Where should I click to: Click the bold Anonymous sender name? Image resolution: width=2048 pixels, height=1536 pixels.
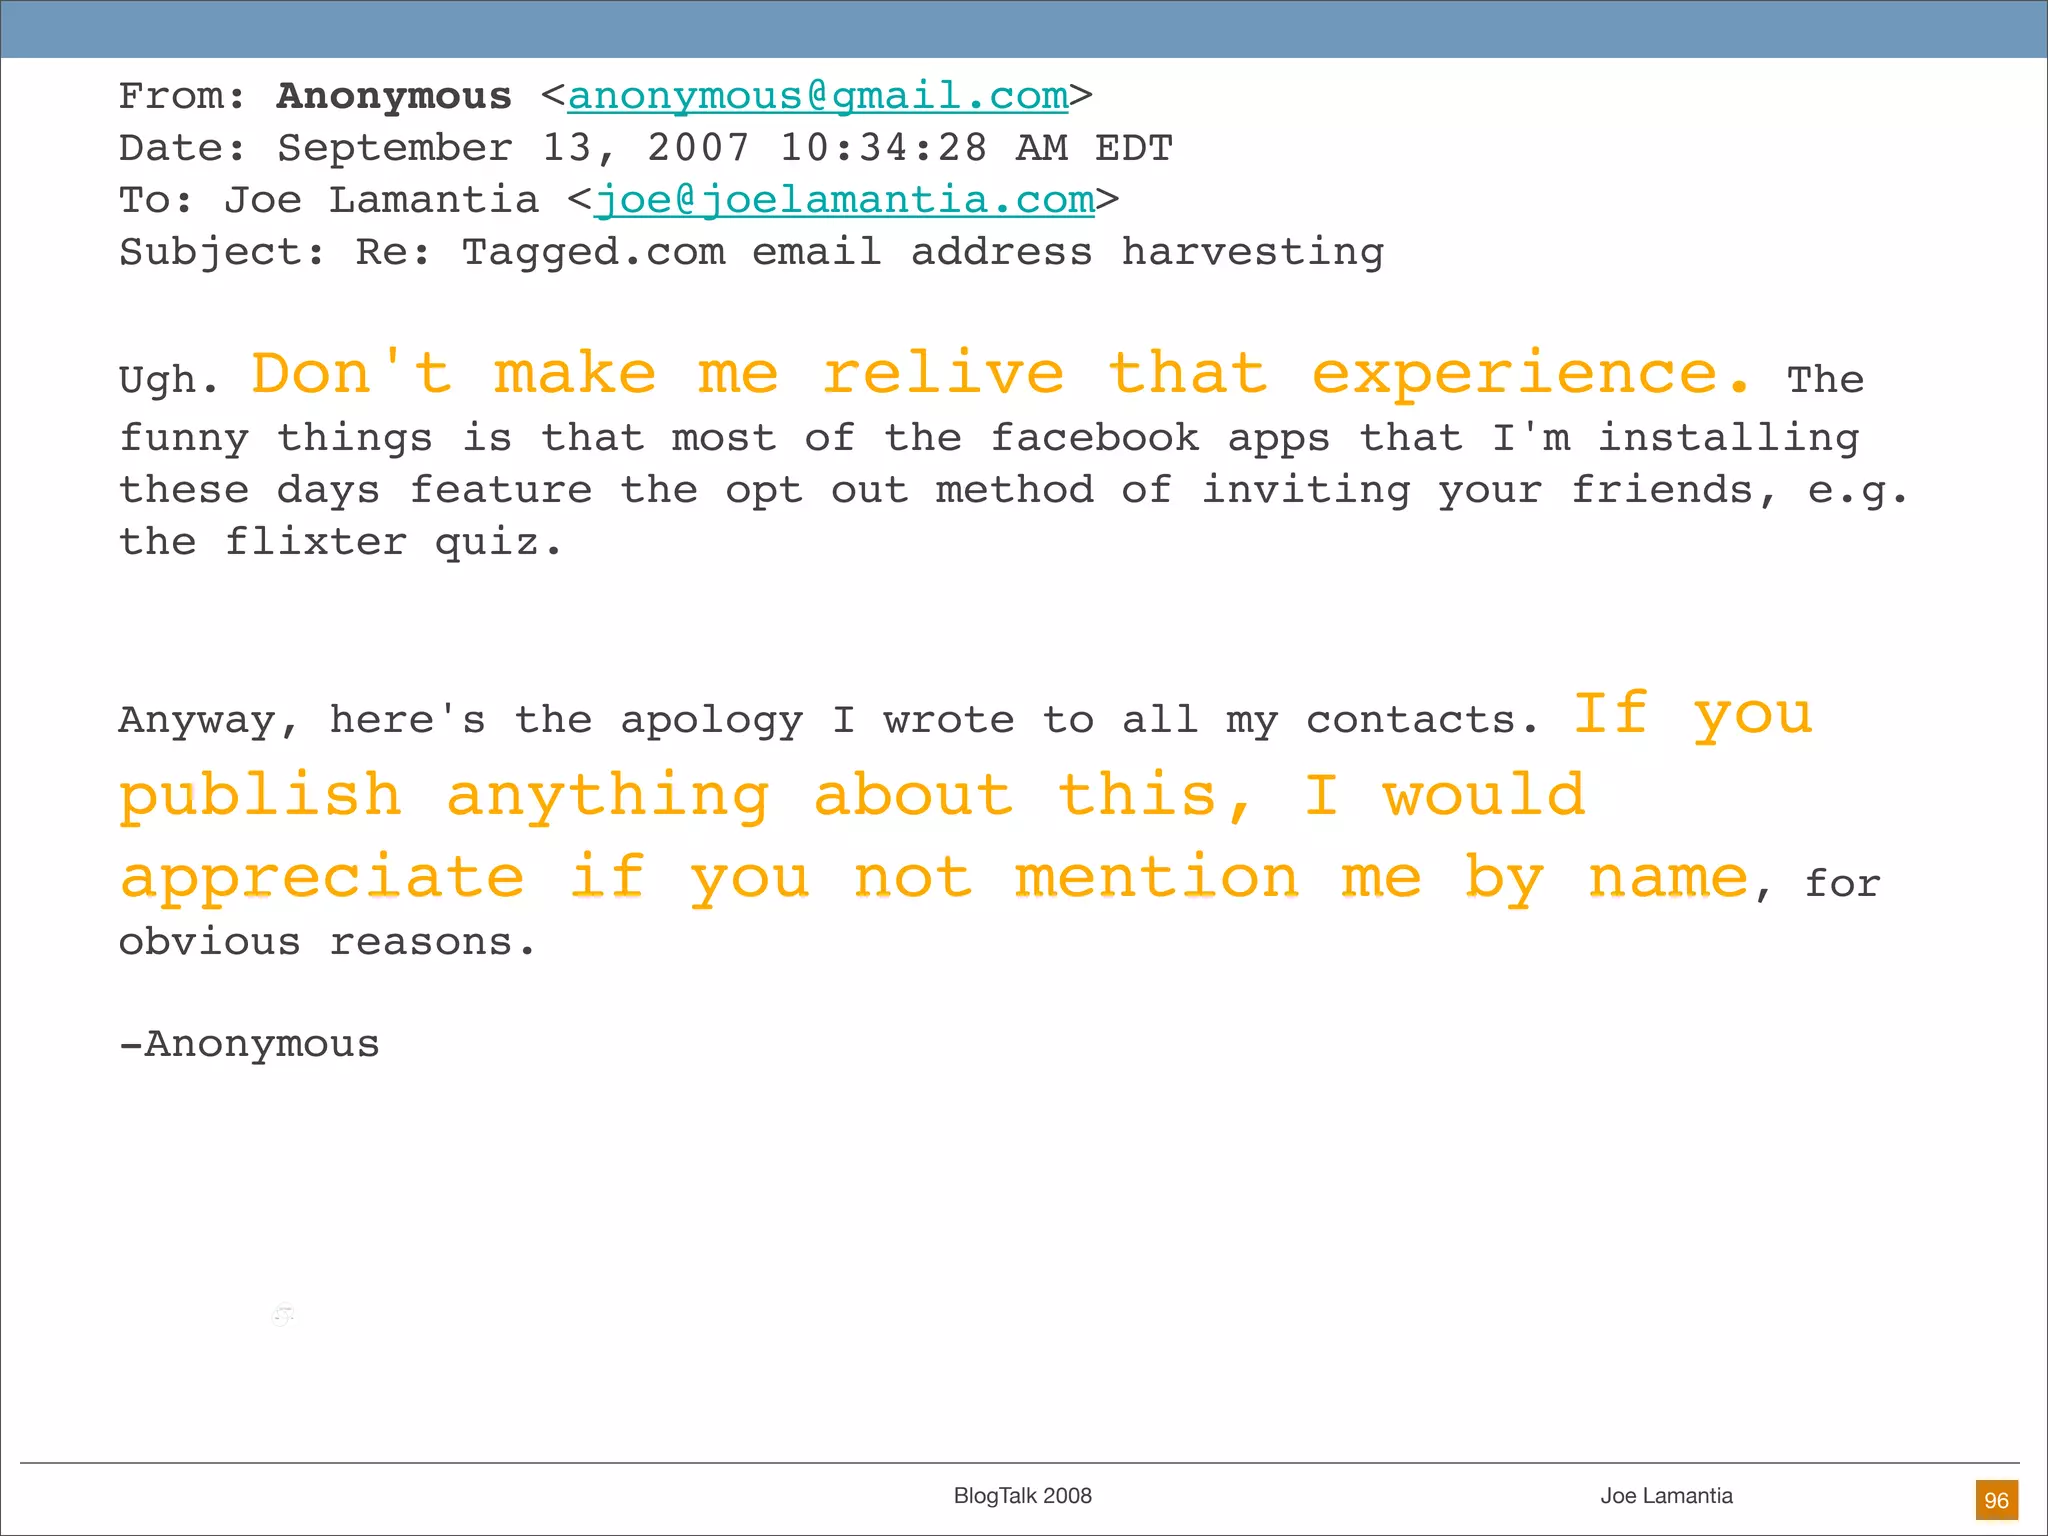pyautogui.click(x=394, y=96)
